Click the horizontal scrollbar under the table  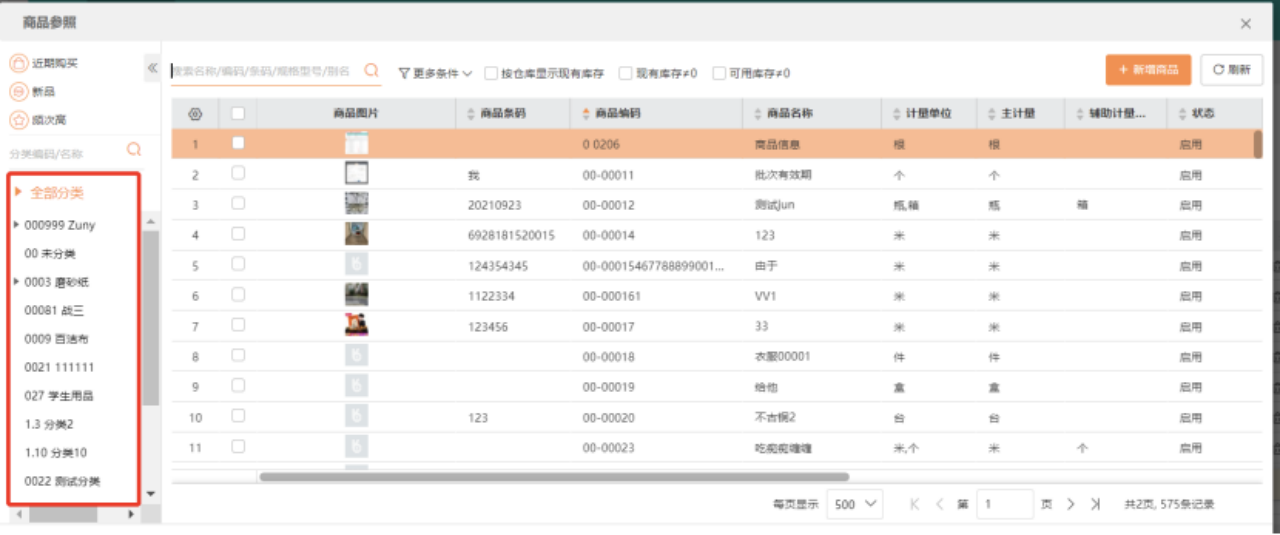pos(554,477)
